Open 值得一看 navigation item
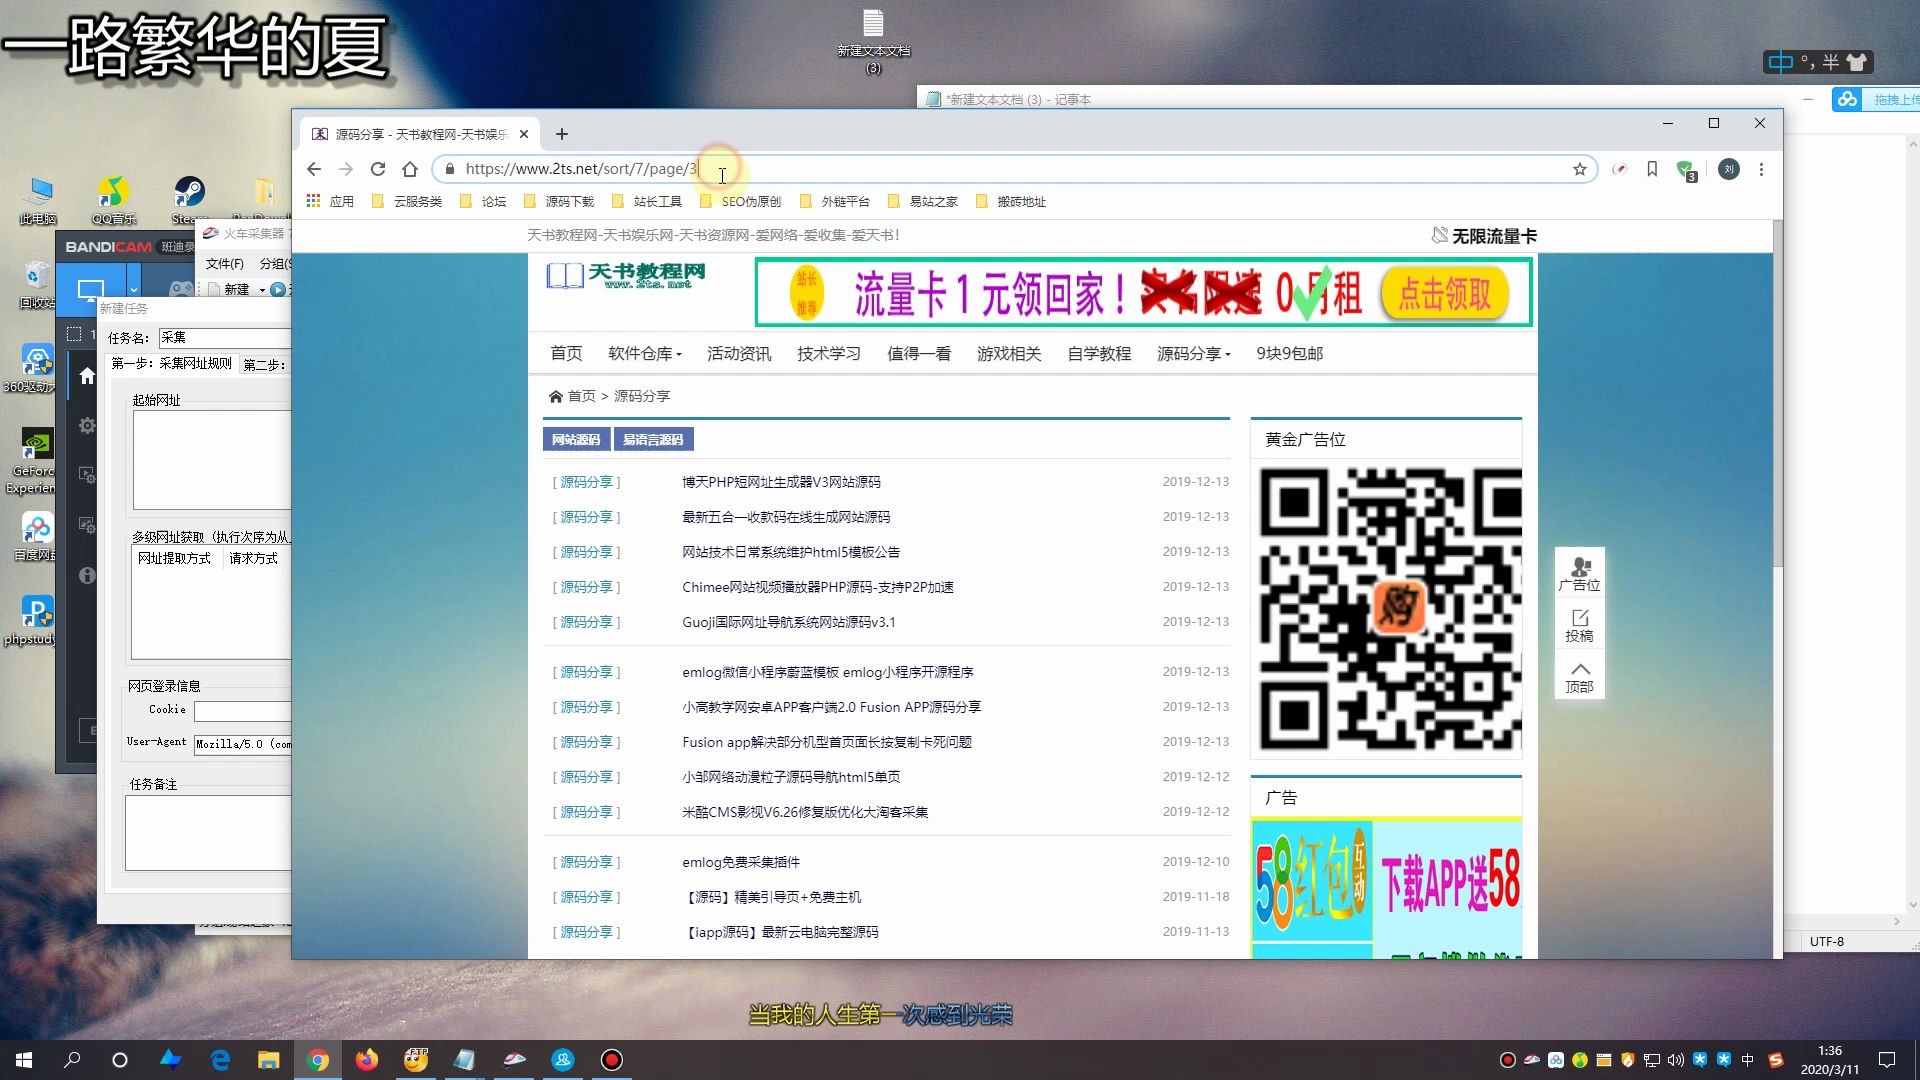Screen dimensions: 1920x1080 [x=919, y=353]
